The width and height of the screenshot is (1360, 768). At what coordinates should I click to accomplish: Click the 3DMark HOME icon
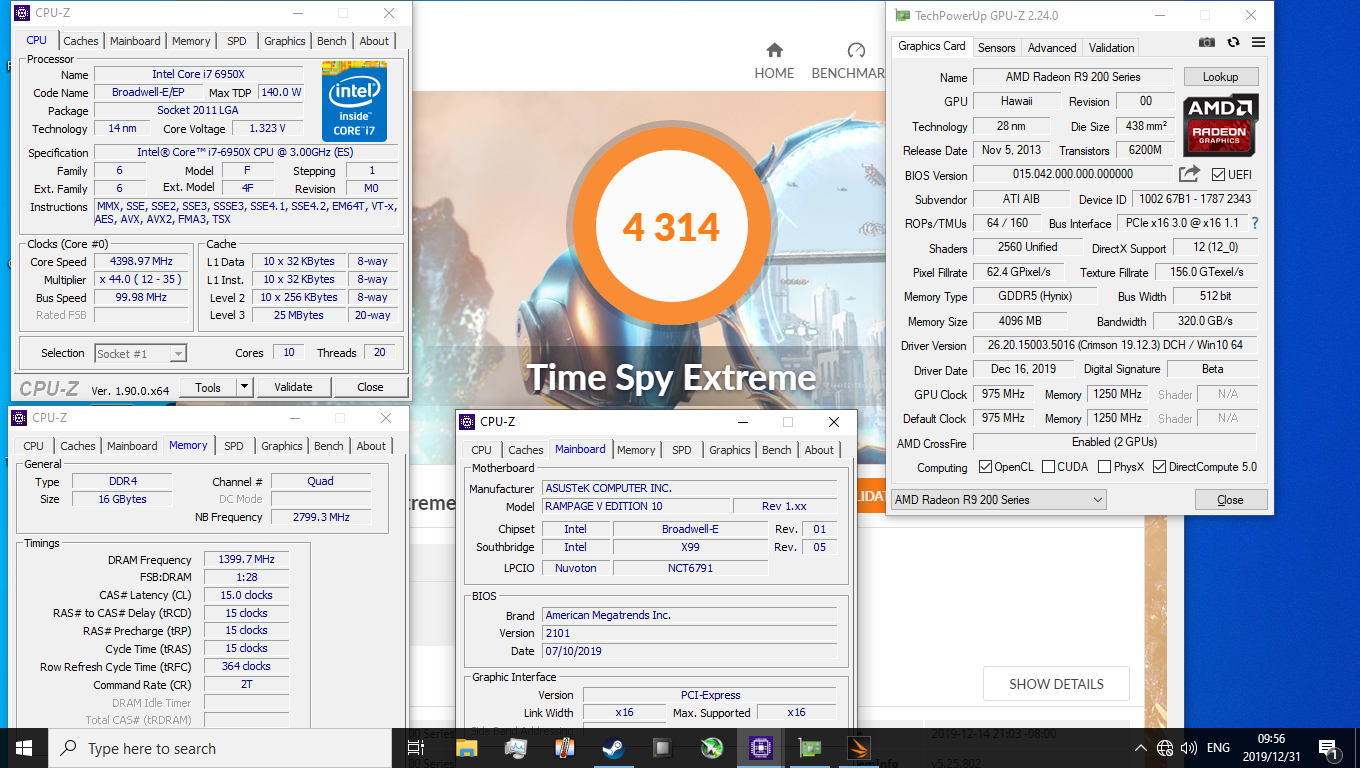click(774, 50)
